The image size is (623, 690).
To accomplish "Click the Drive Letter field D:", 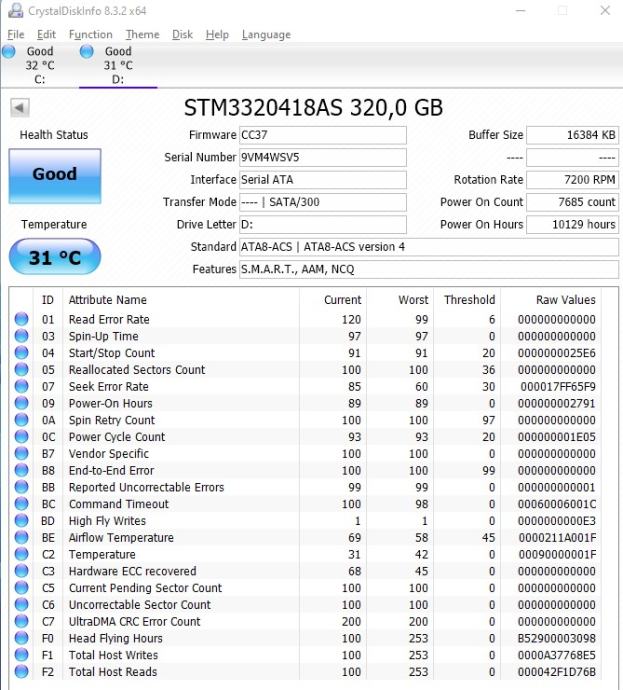I will coord(322,225).
